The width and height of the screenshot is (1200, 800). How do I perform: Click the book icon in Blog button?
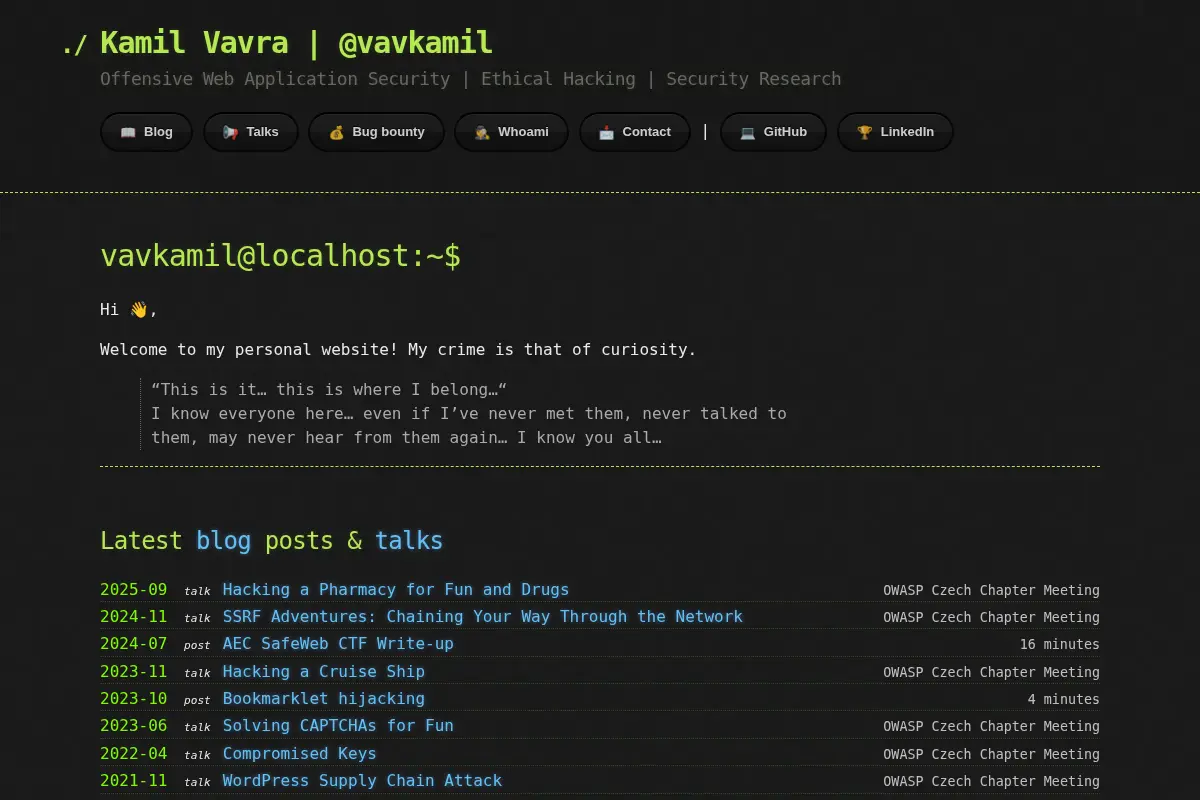128,132
